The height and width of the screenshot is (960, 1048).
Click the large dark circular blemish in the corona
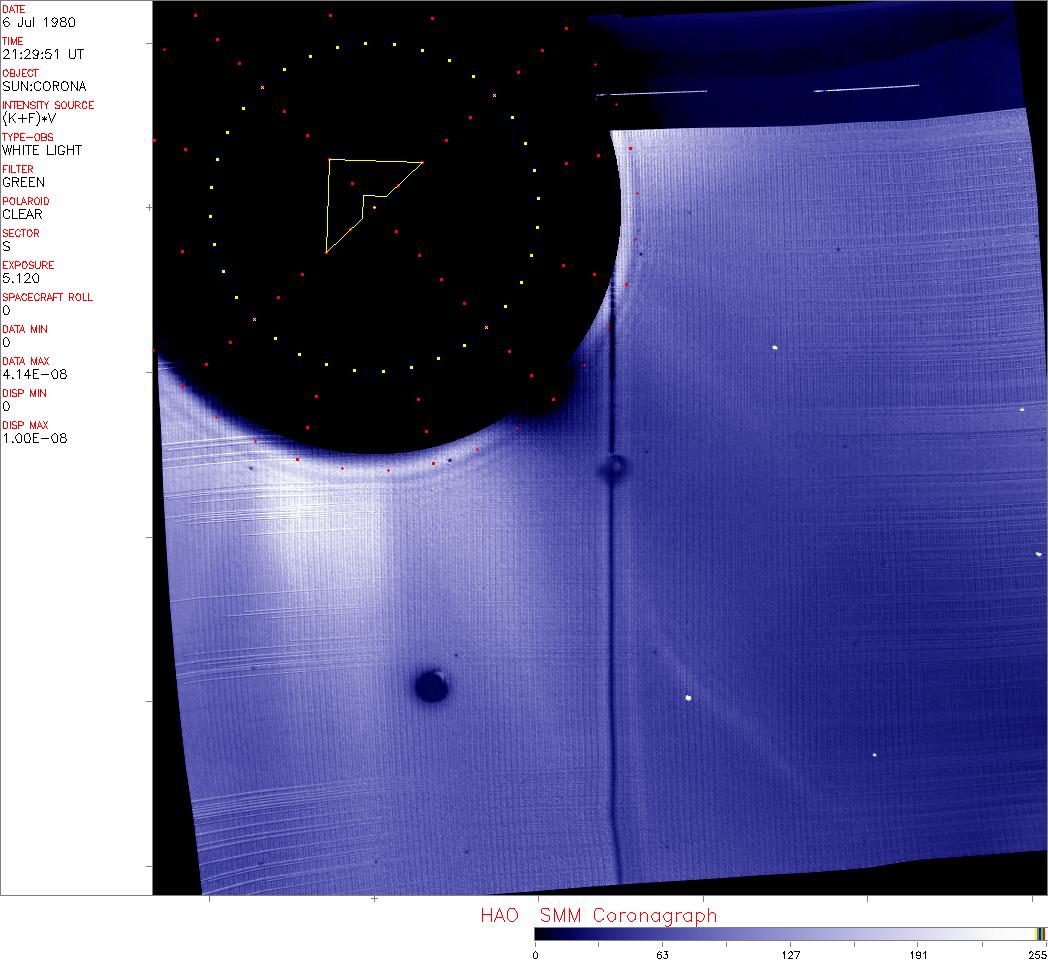click(432, 685)
